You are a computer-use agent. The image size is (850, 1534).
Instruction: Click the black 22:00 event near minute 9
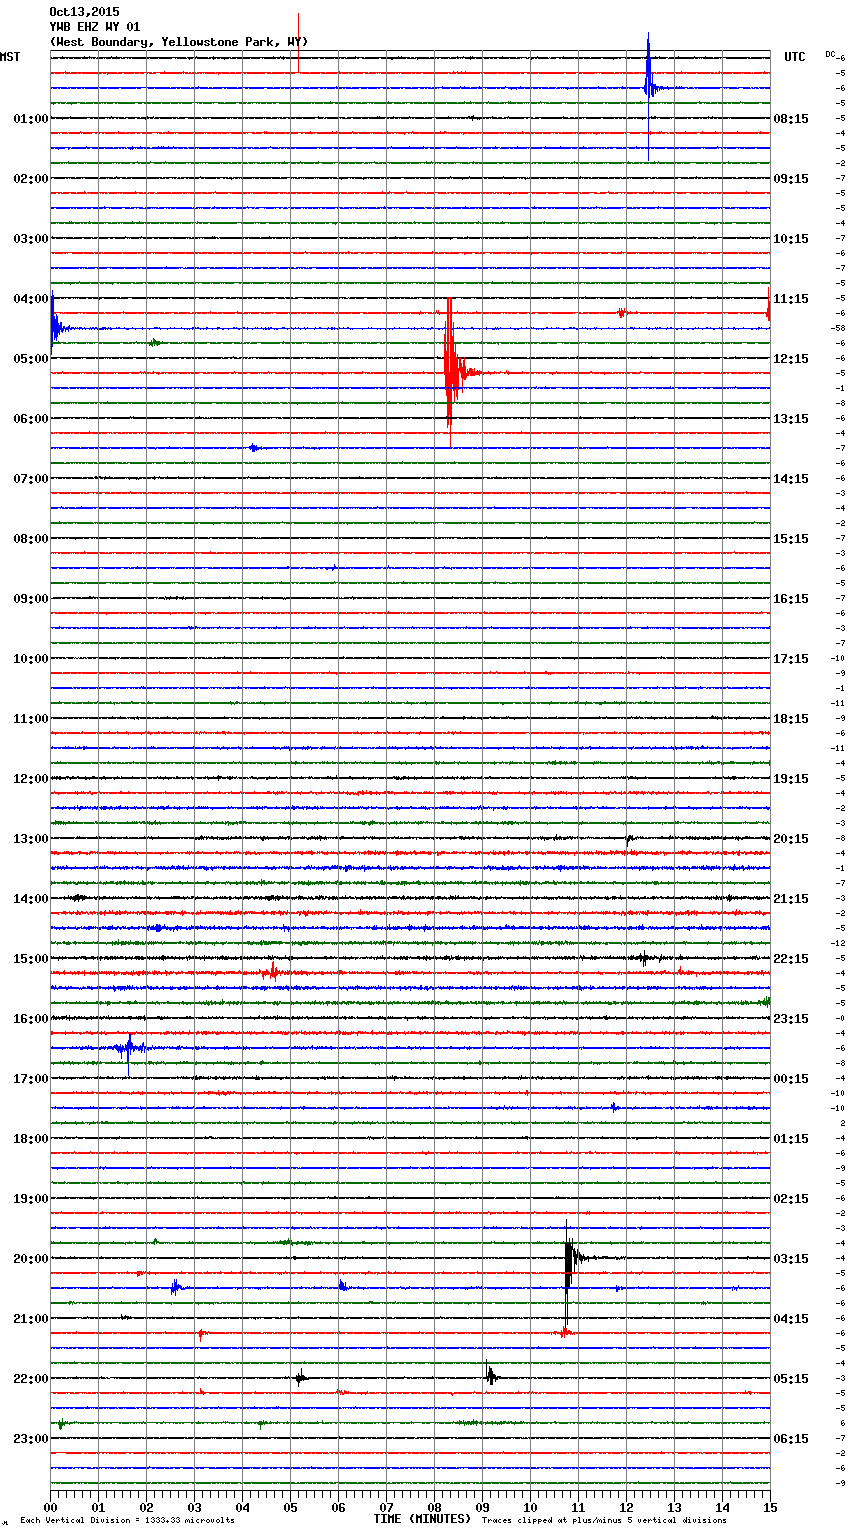[490, 1376]
